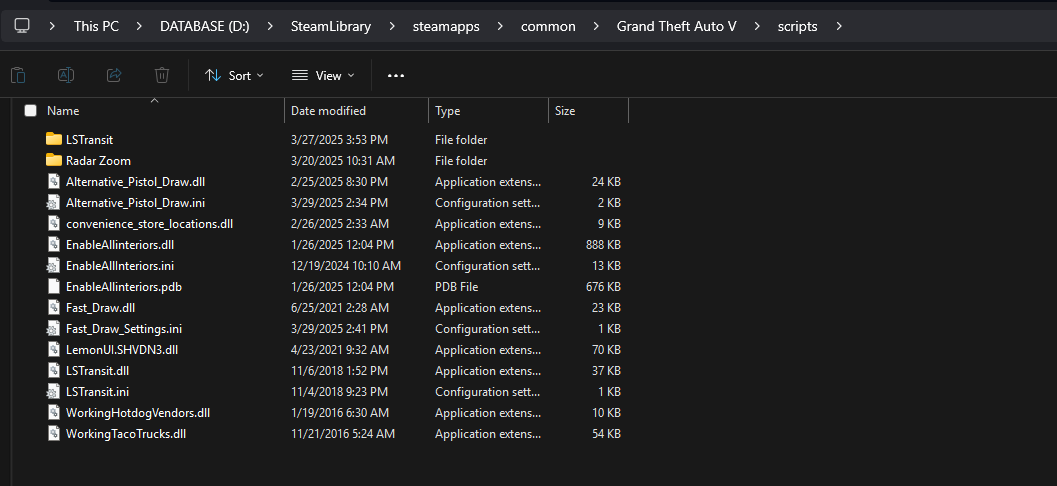
Task: Select the file name LemonUI.SHVDN3.dll
Action: [x=122, y=349]
